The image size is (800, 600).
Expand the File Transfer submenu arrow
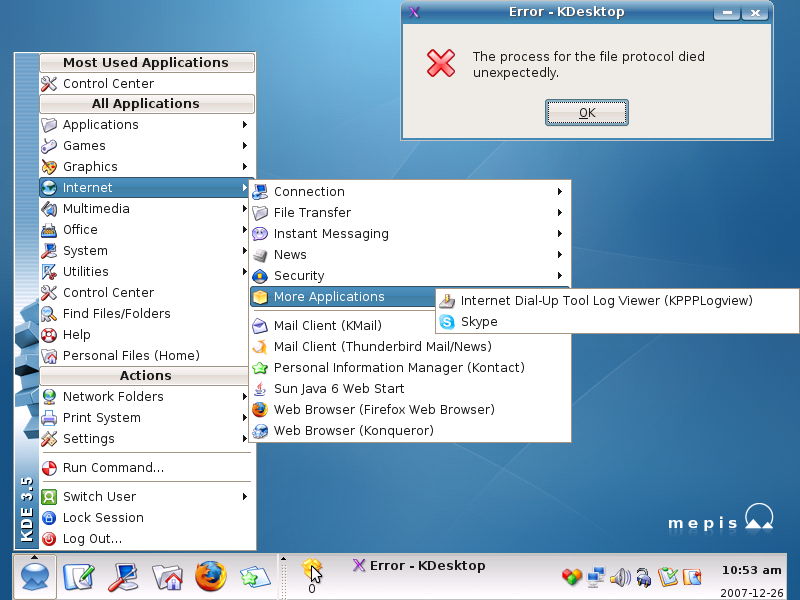[560, 212]
